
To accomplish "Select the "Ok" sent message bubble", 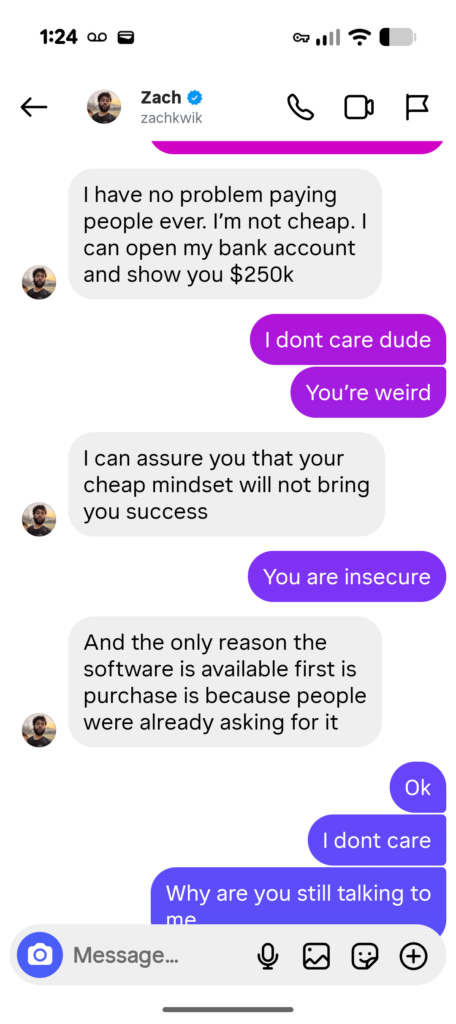I will coord(417,788).
